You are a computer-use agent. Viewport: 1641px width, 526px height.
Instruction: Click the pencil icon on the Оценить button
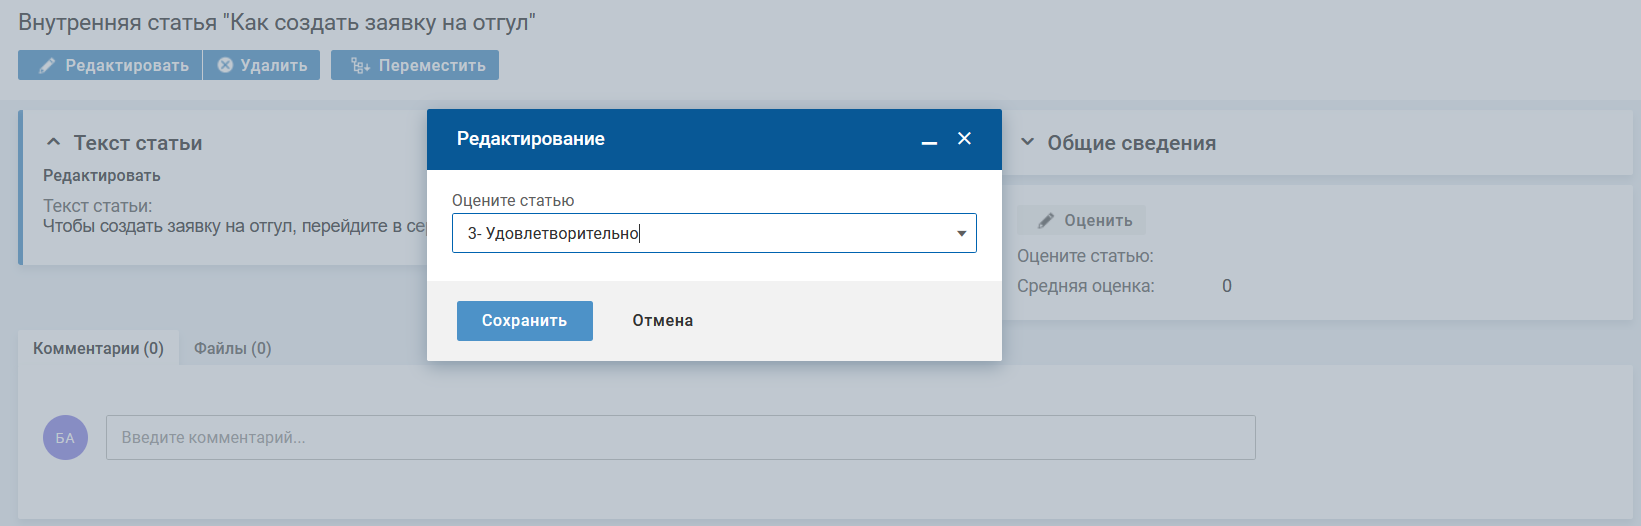coord(1046,221)
